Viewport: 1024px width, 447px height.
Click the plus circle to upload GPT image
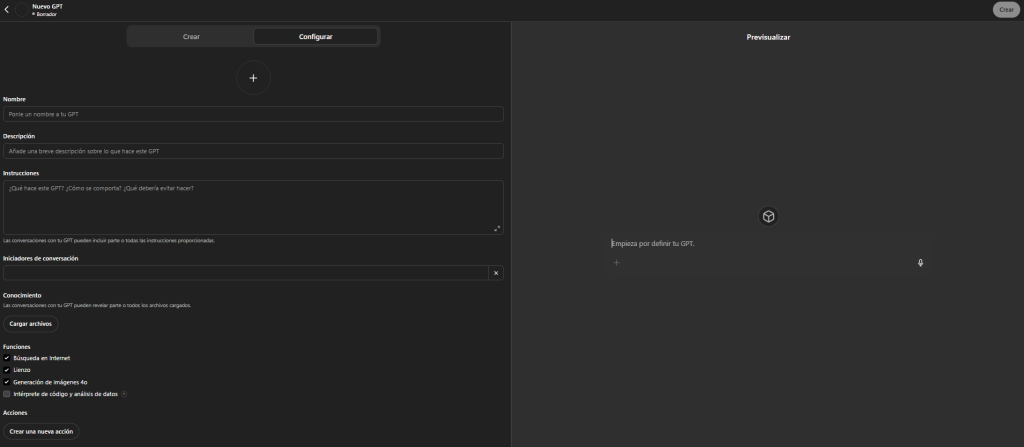tap(253, 78)
